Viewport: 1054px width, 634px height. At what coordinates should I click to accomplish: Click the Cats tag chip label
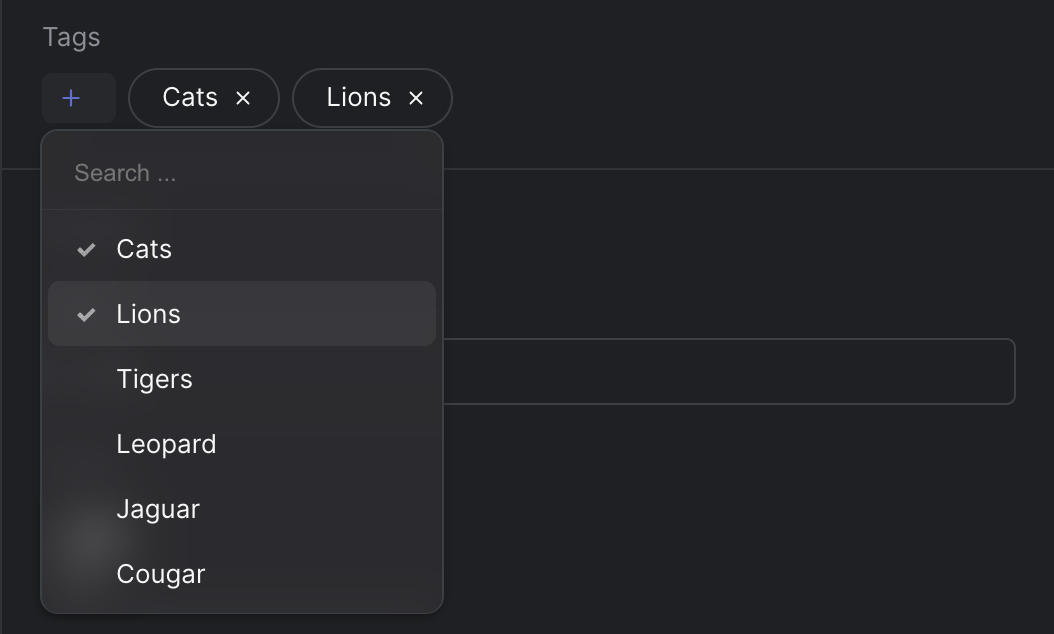(x=190, y=97)
